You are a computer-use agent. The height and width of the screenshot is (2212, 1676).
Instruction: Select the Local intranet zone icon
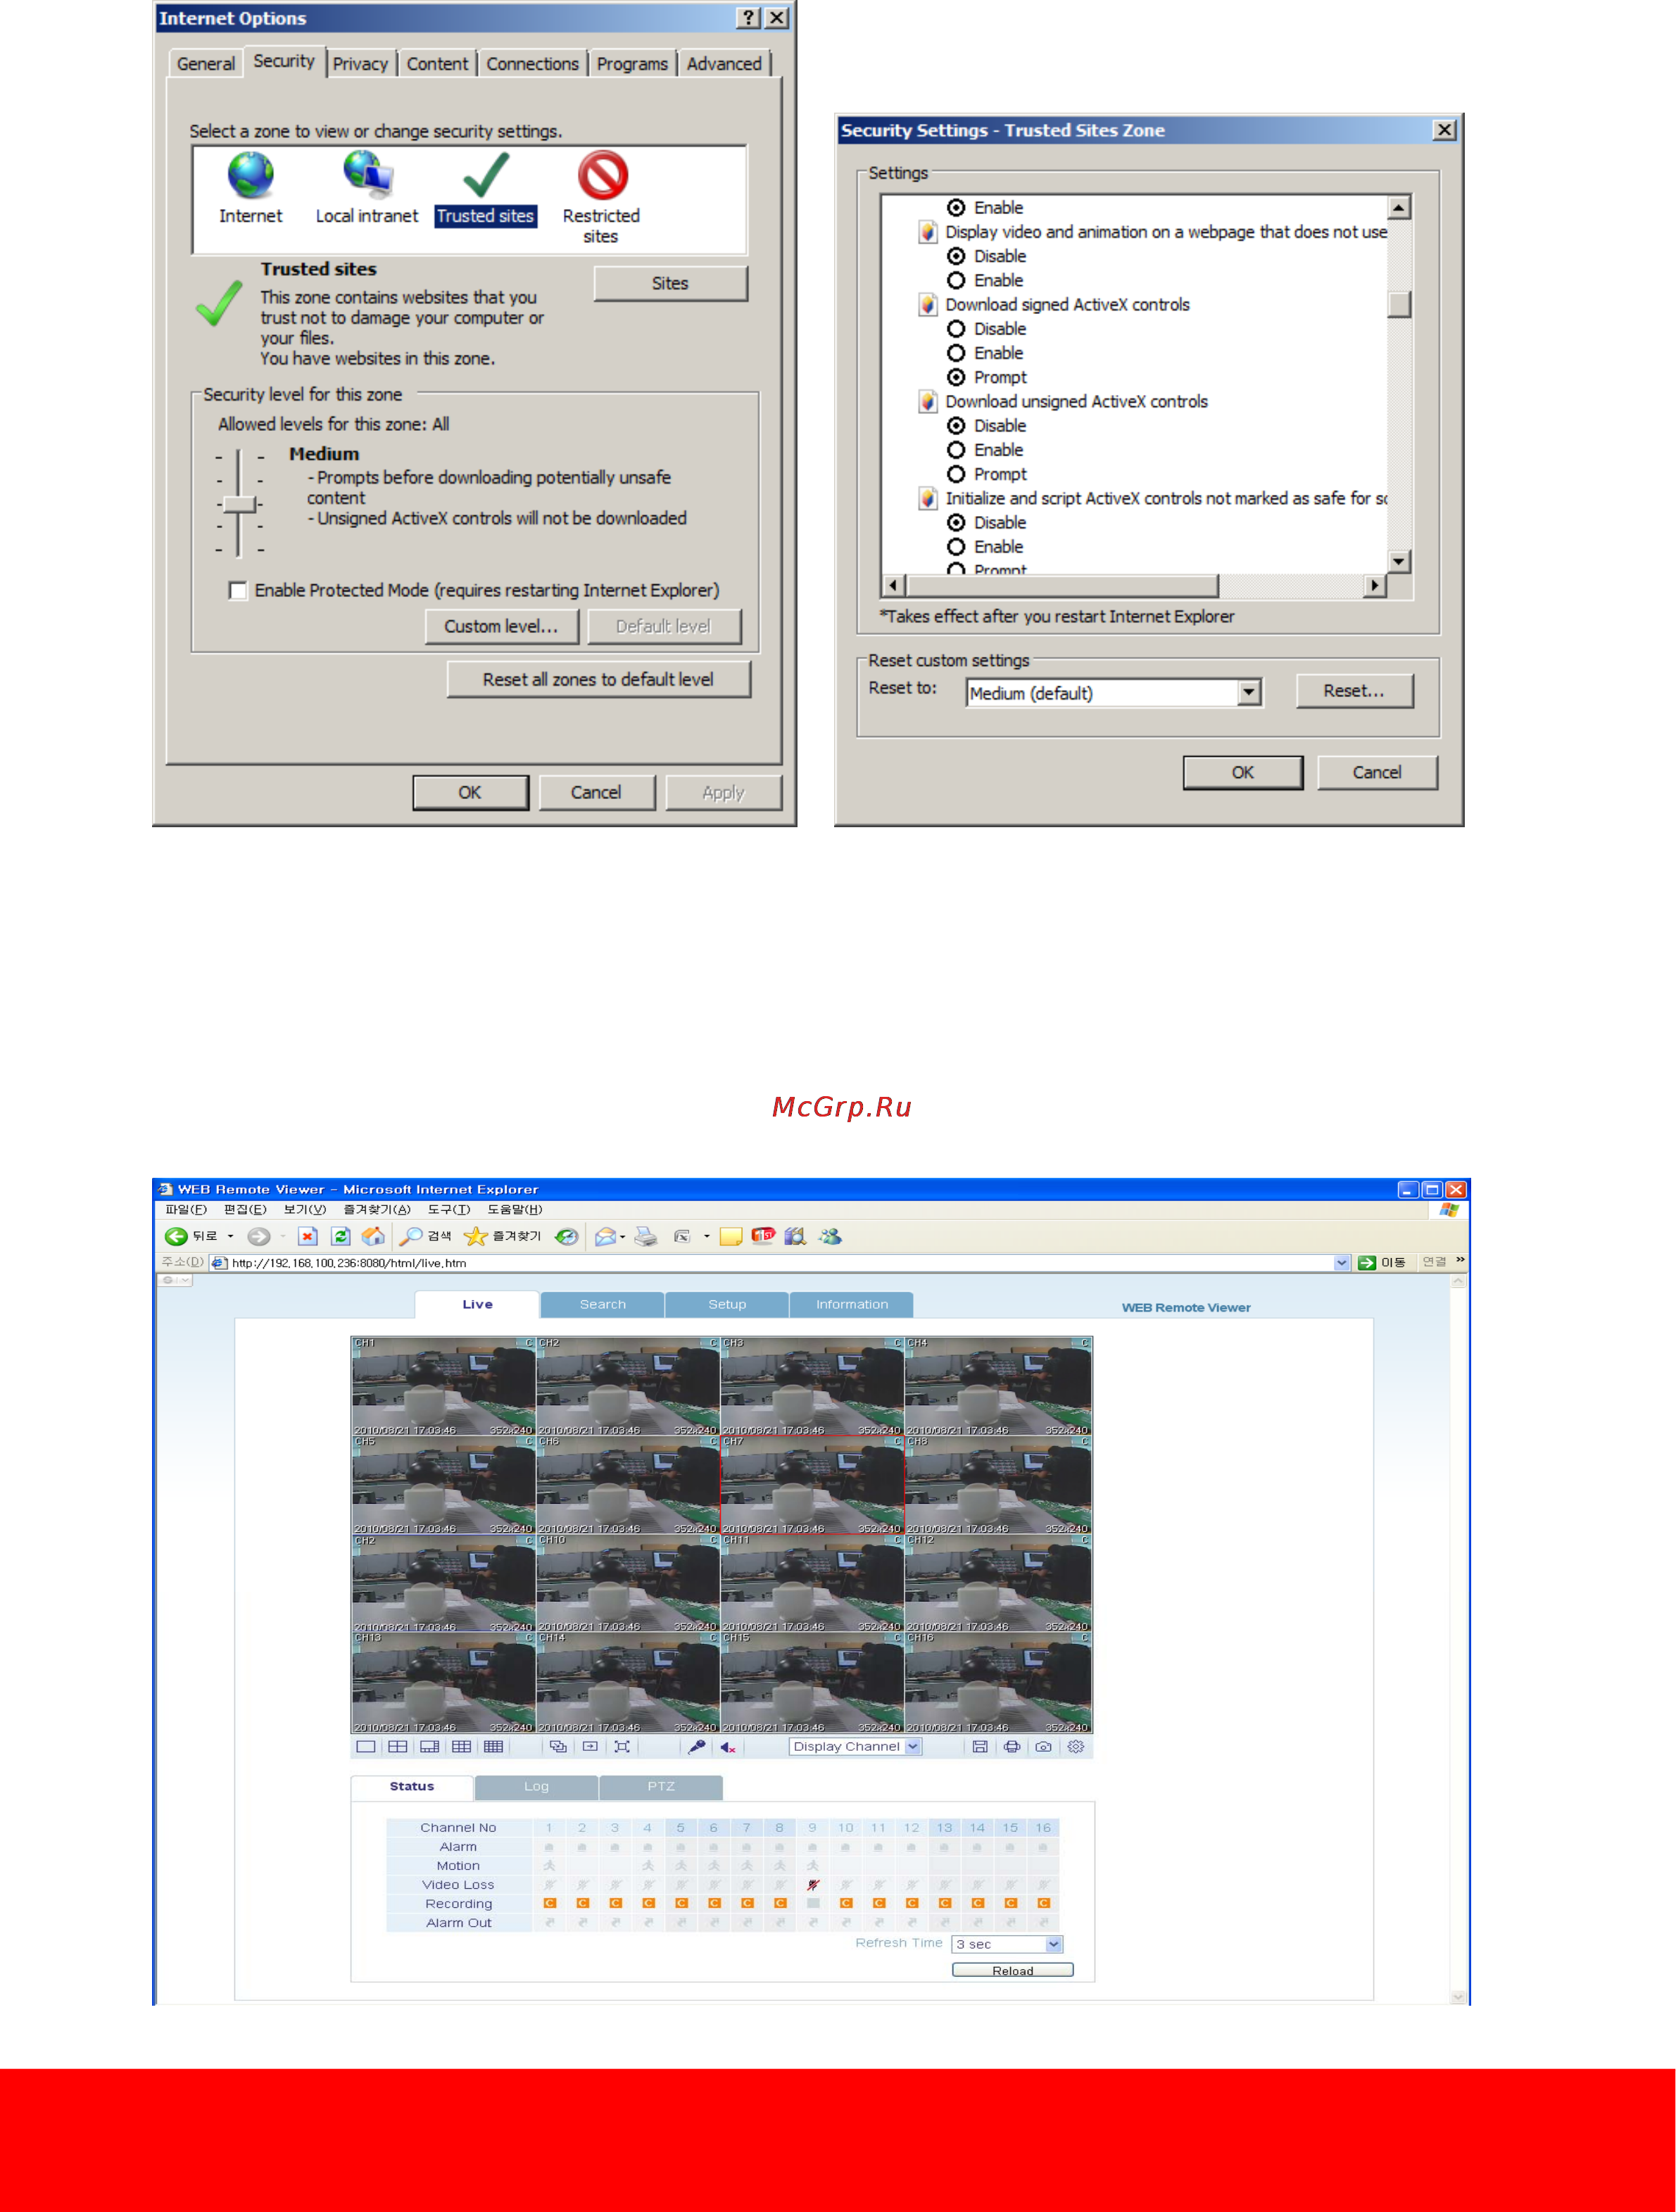[x=367, y=174]
